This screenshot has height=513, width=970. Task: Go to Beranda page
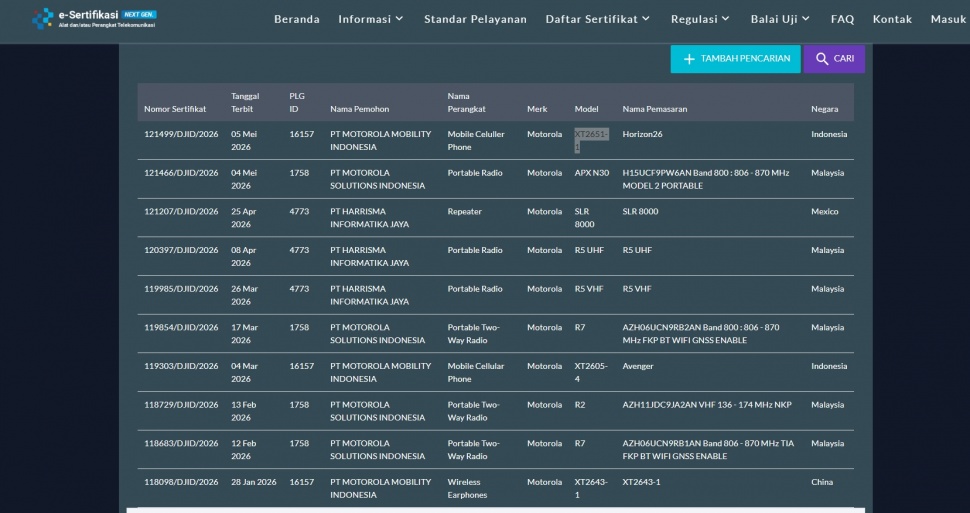coord(297,19)
